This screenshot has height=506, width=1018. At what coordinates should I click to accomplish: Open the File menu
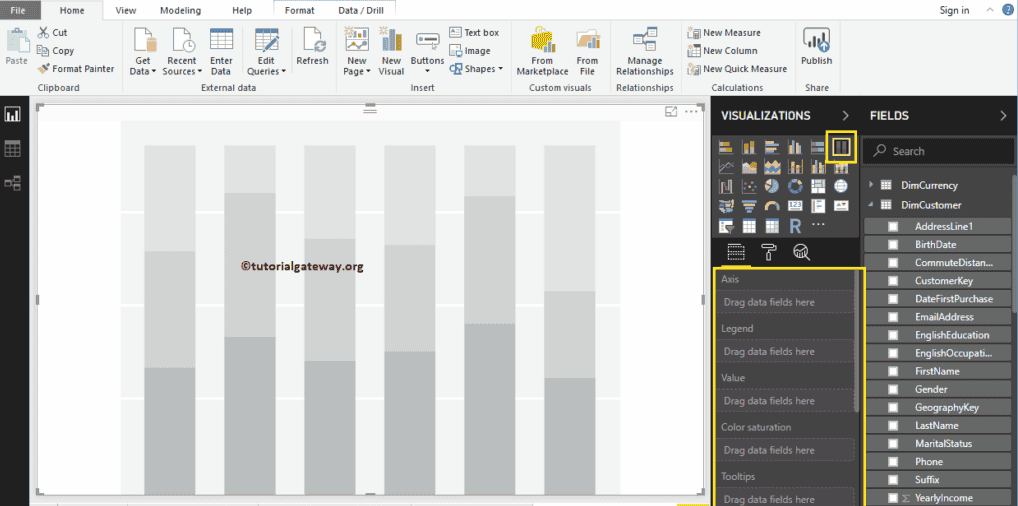tap(18, 10)
